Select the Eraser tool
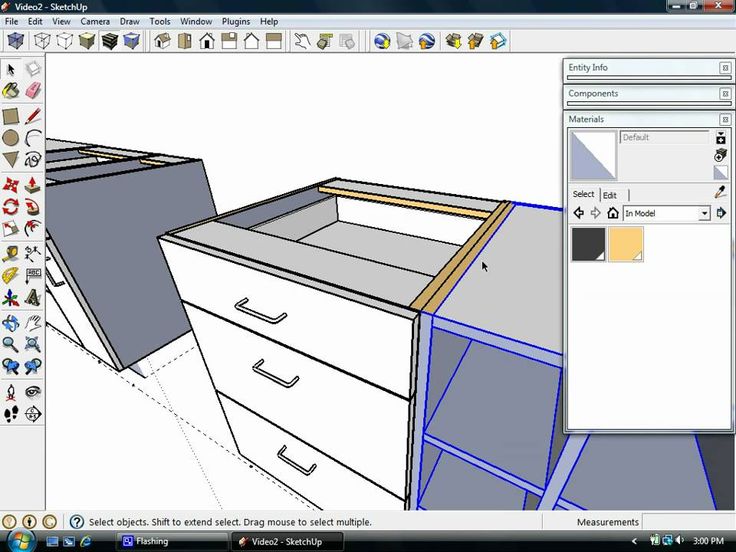Viewport: 736px width, 552px height. [x=33, y=91]
